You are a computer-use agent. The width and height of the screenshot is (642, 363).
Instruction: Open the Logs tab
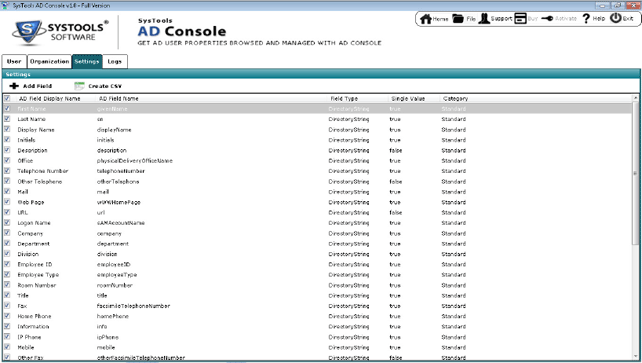pos(115,61)
